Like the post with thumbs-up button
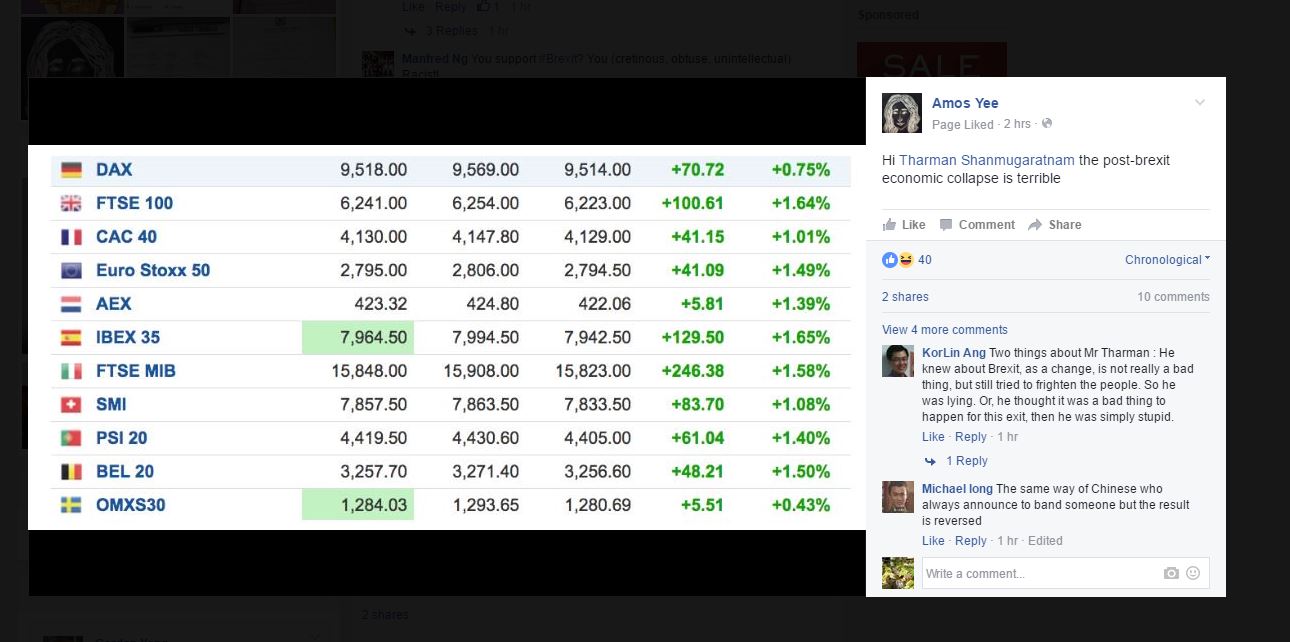Image resolution: width=1290 pixels, height=642 pixels. [904, 225]
